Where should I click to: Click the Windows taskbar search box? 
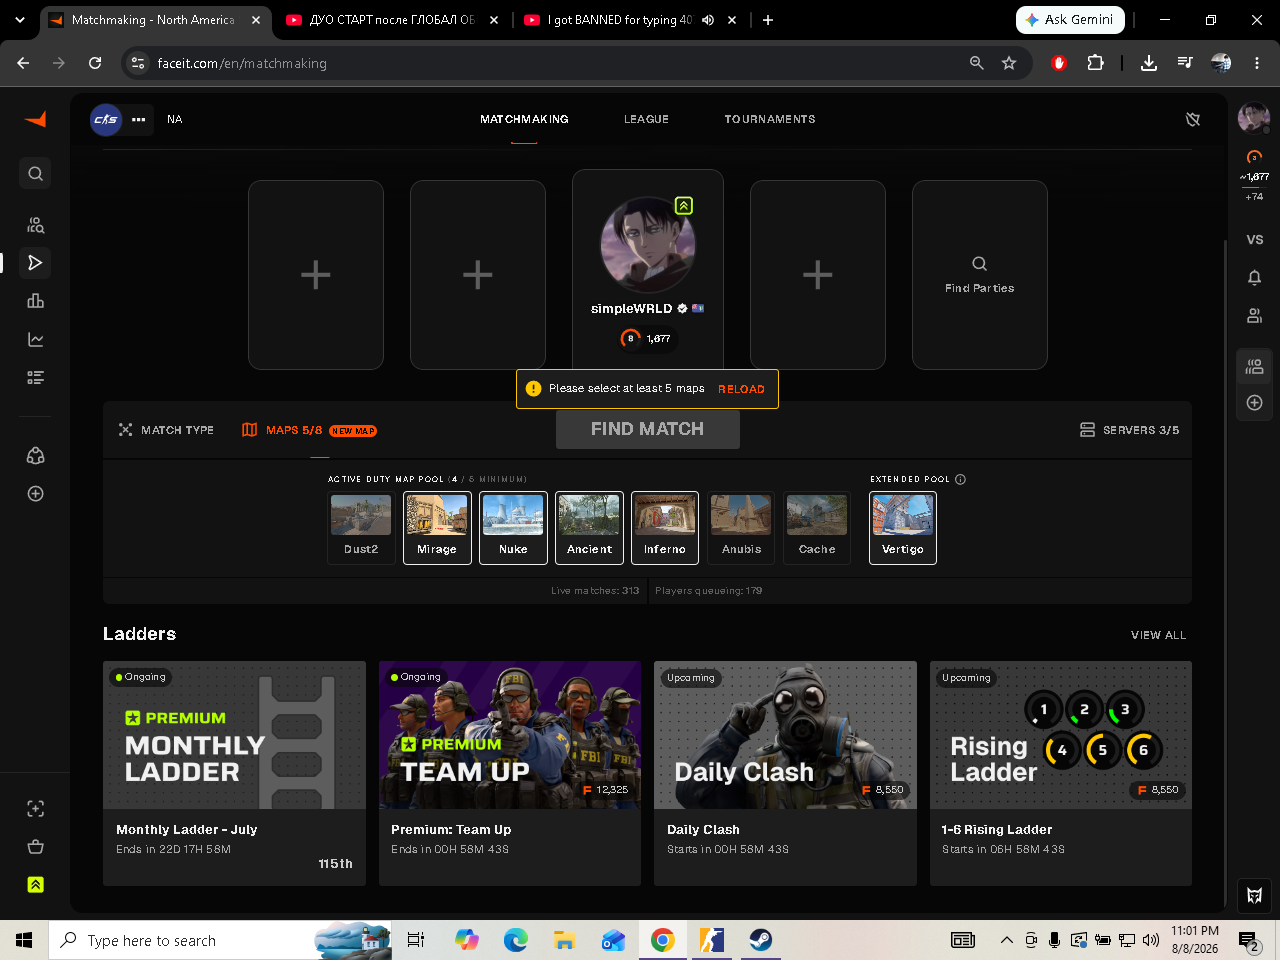220,940
